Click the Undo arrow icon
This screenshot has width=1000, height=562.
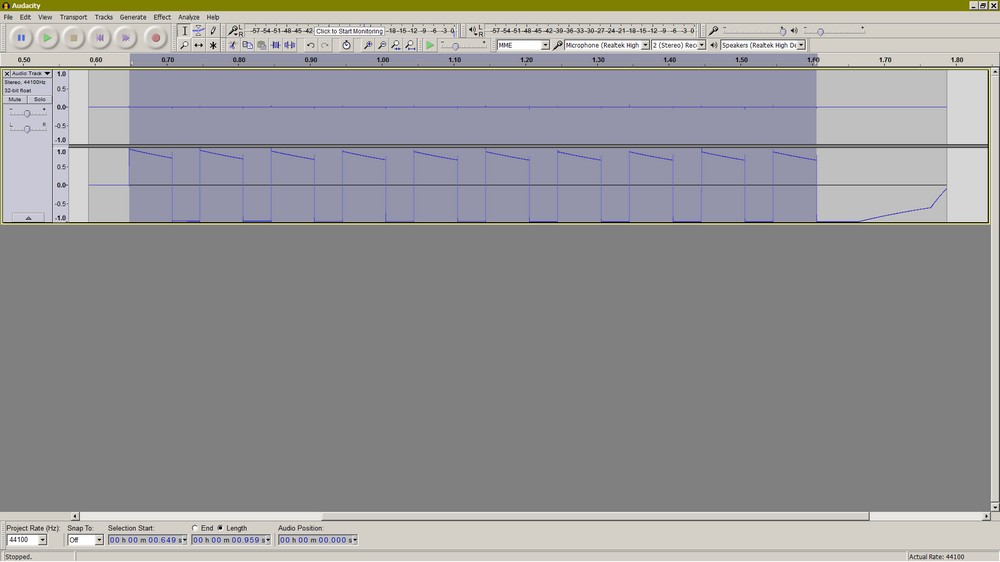click(x=310, y=45)
